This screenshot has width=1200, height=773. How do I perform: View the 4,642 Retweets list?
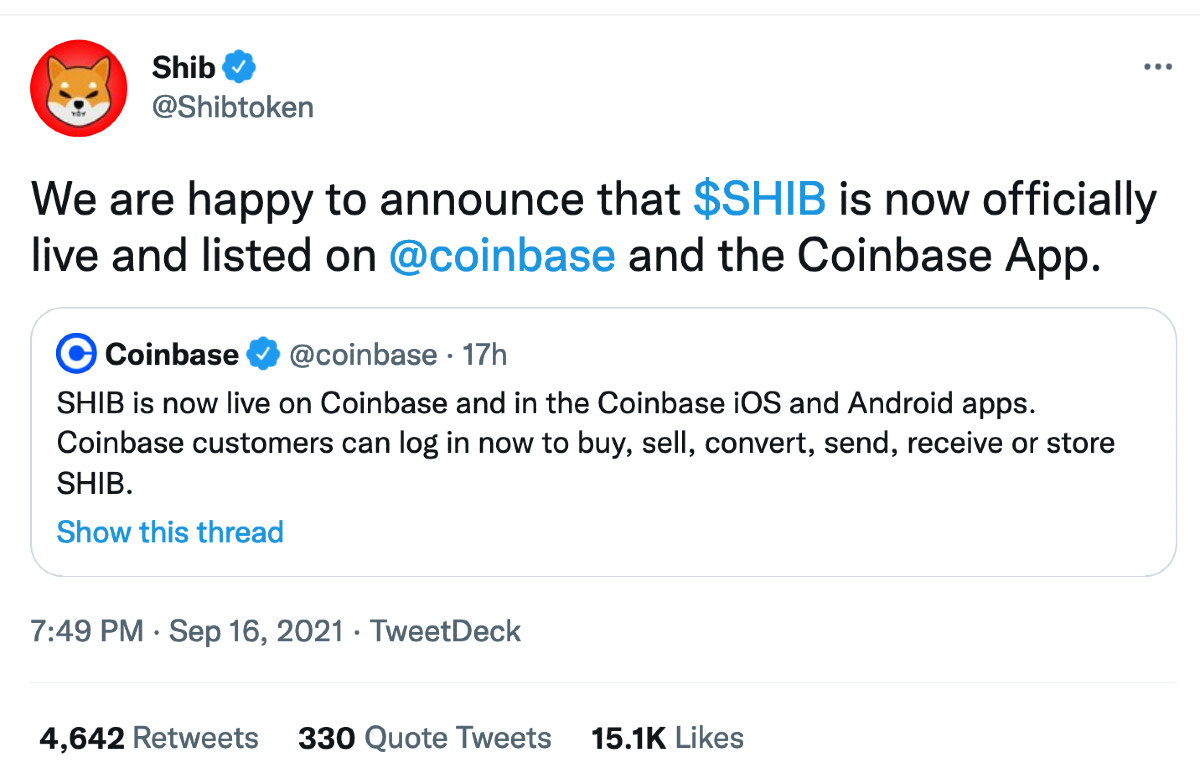click(x=148, y=738)
